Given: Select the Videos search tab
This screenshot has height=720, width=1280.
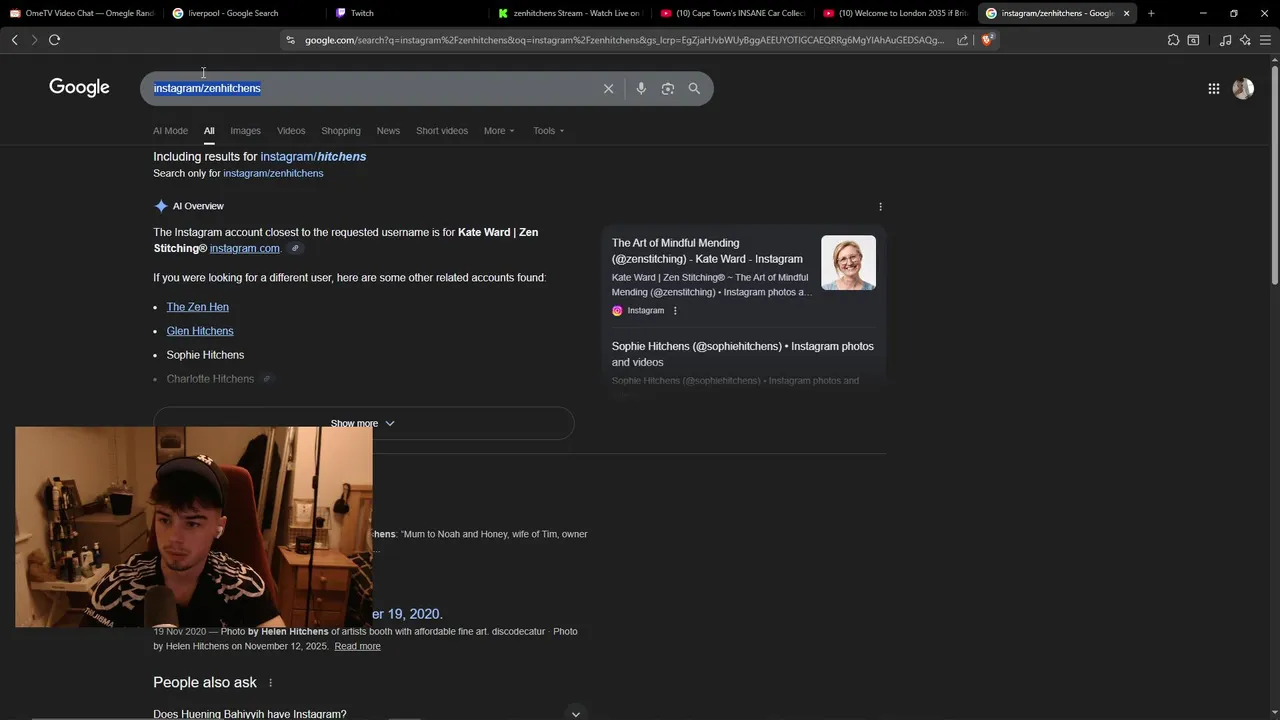Looking at the screenshot, I should pyautogui.click(x=291, y=131).
